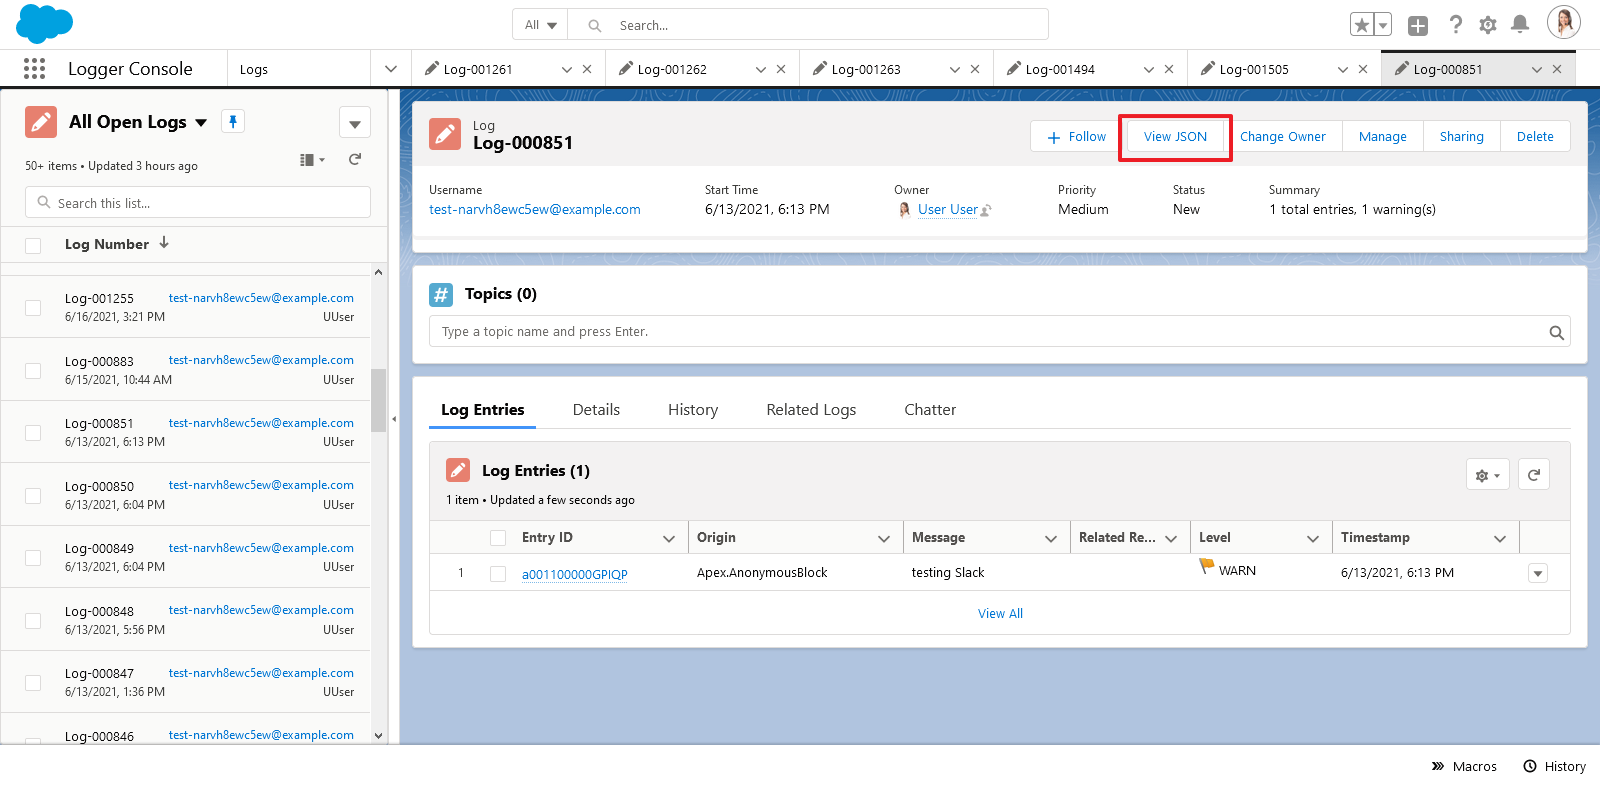Click the Delete button
The image size is (1600, 785).
tap(1535, 137)
